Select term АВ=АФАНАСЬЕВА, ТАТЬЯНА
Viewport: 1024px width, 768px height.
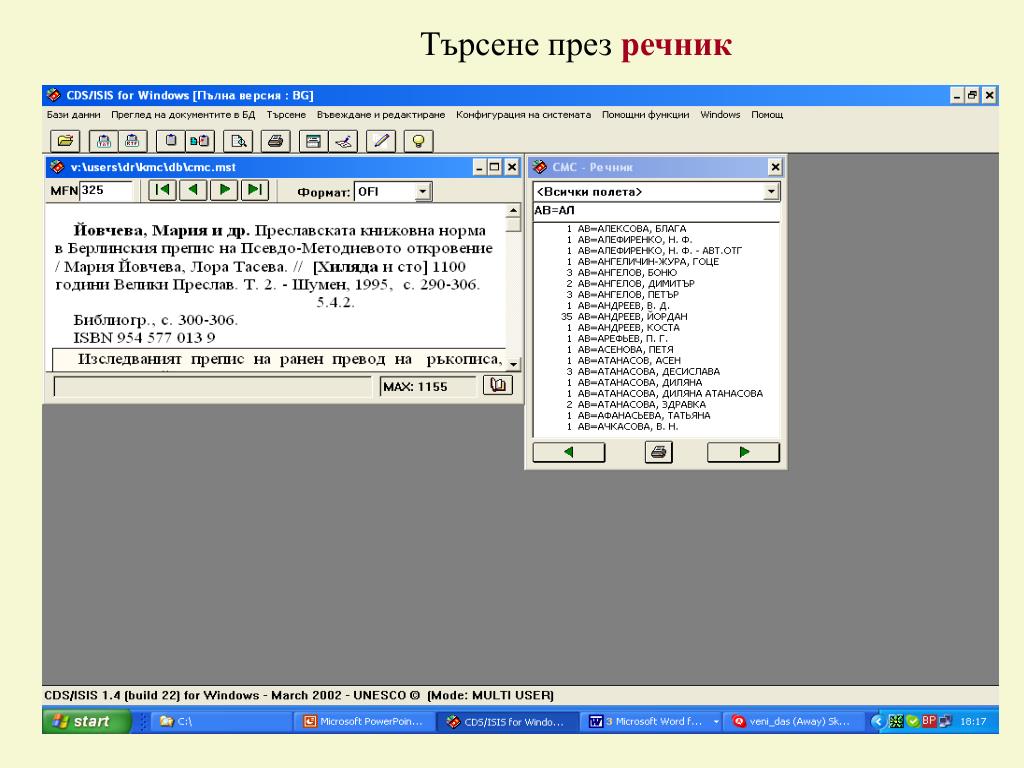coord(644,415)
